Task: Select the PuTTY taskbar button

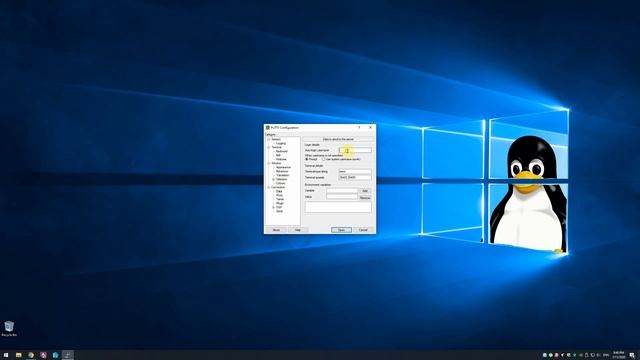Action: point(68,355)
